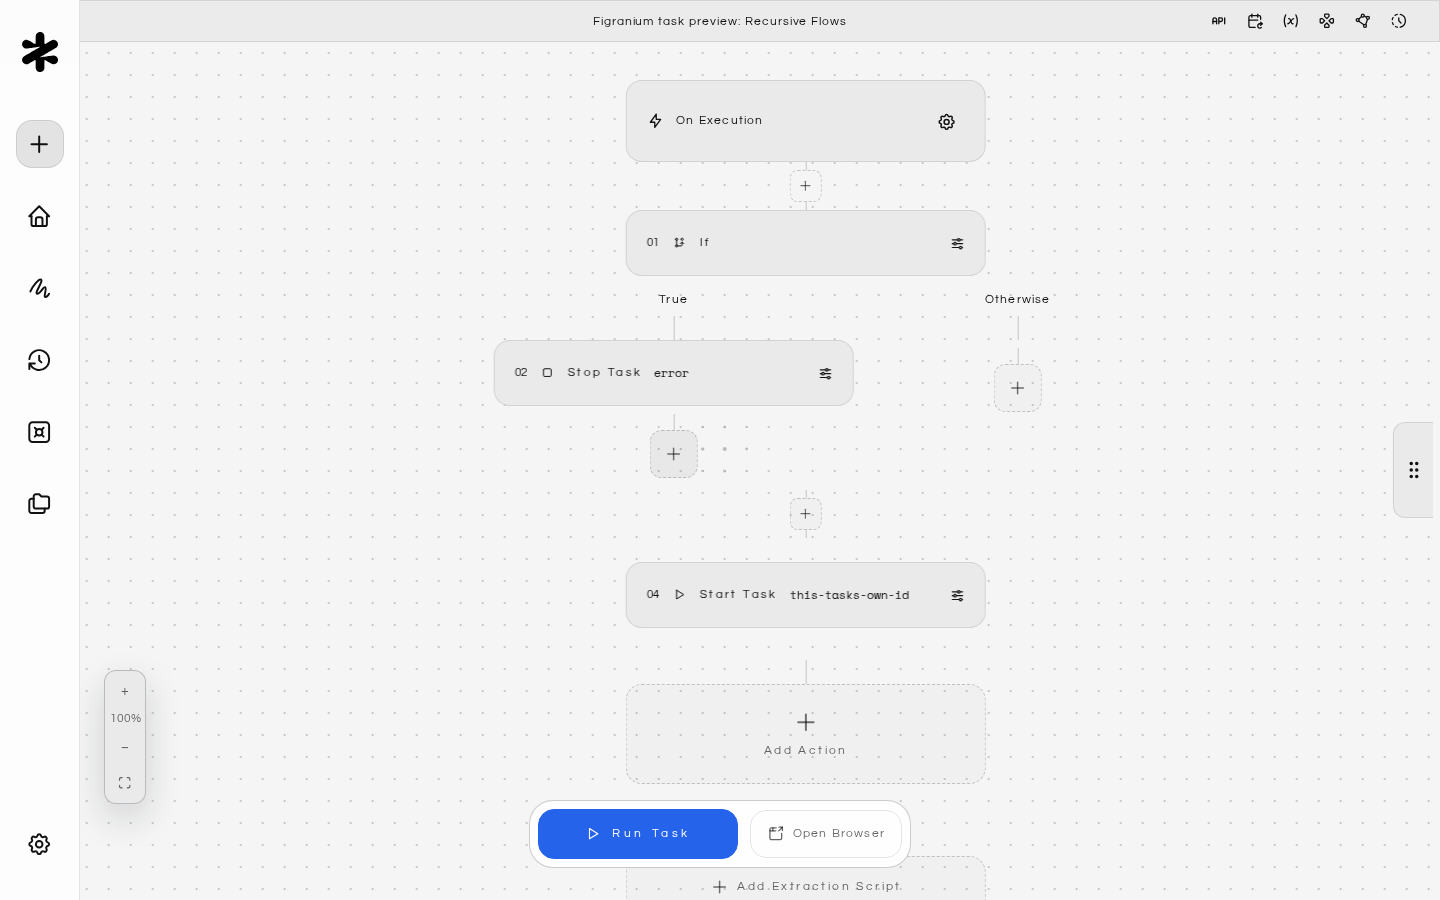Select the On Execution trigger node
The width and height of the screenshot is (1440, 900).
[806, 121]
